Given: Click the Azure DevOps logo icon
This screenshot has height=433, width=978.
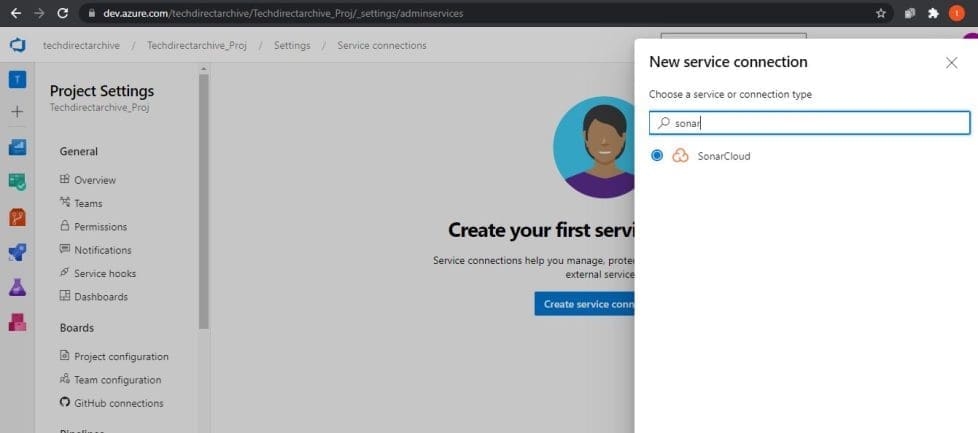Looking at the screenshot, I should 17,46.
